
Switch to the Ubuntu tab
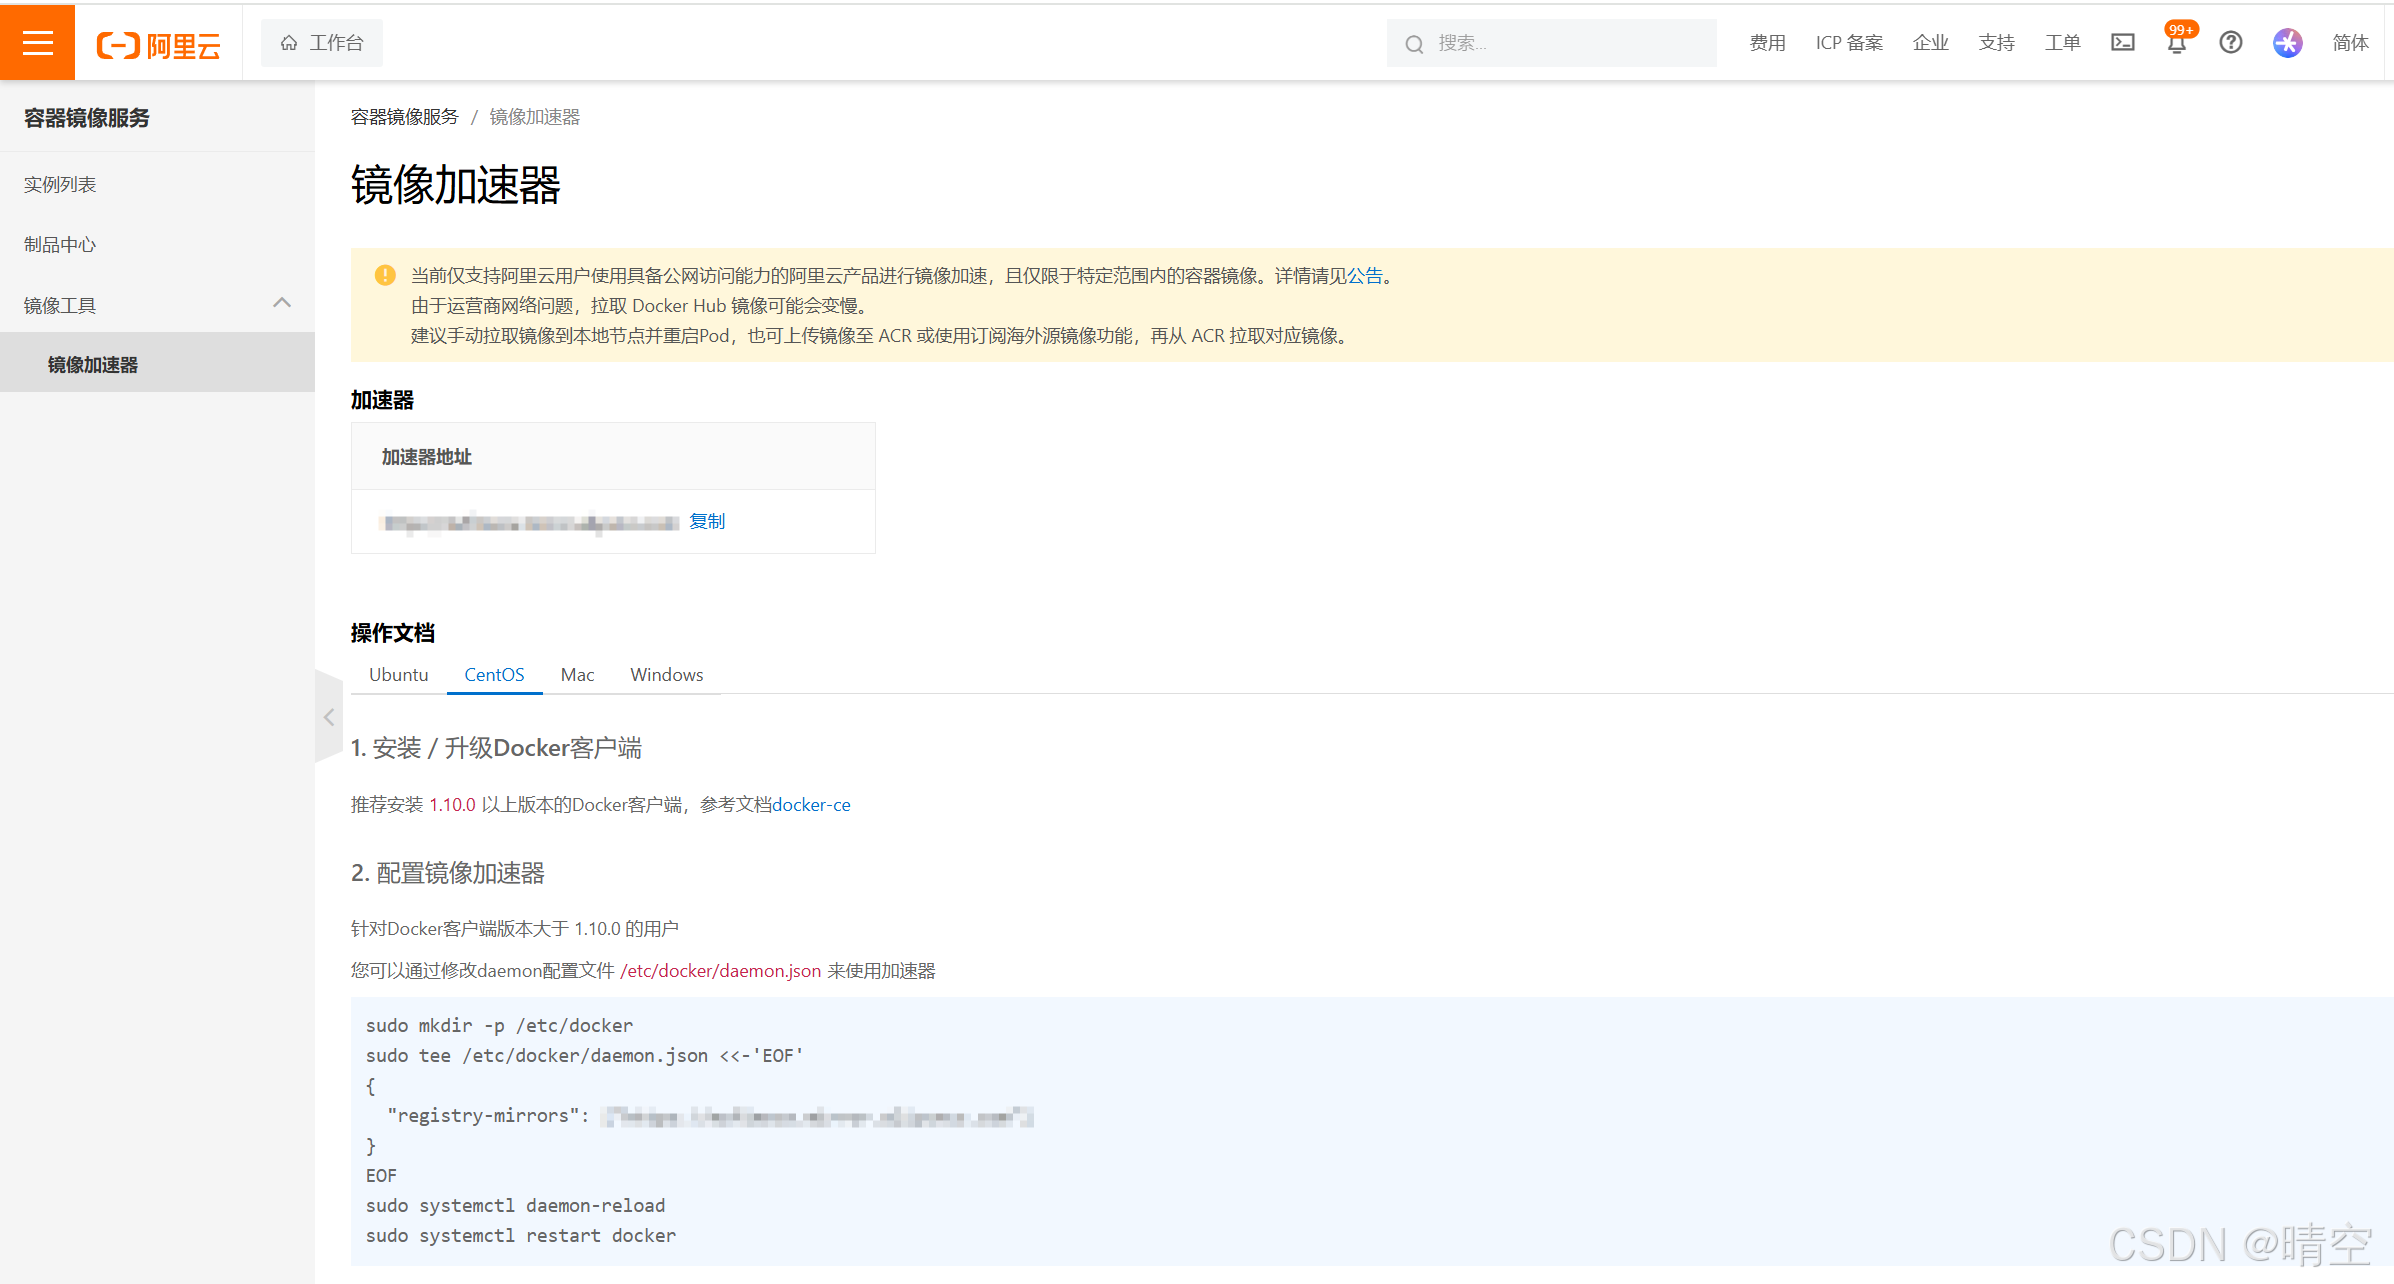pos(398,675)
